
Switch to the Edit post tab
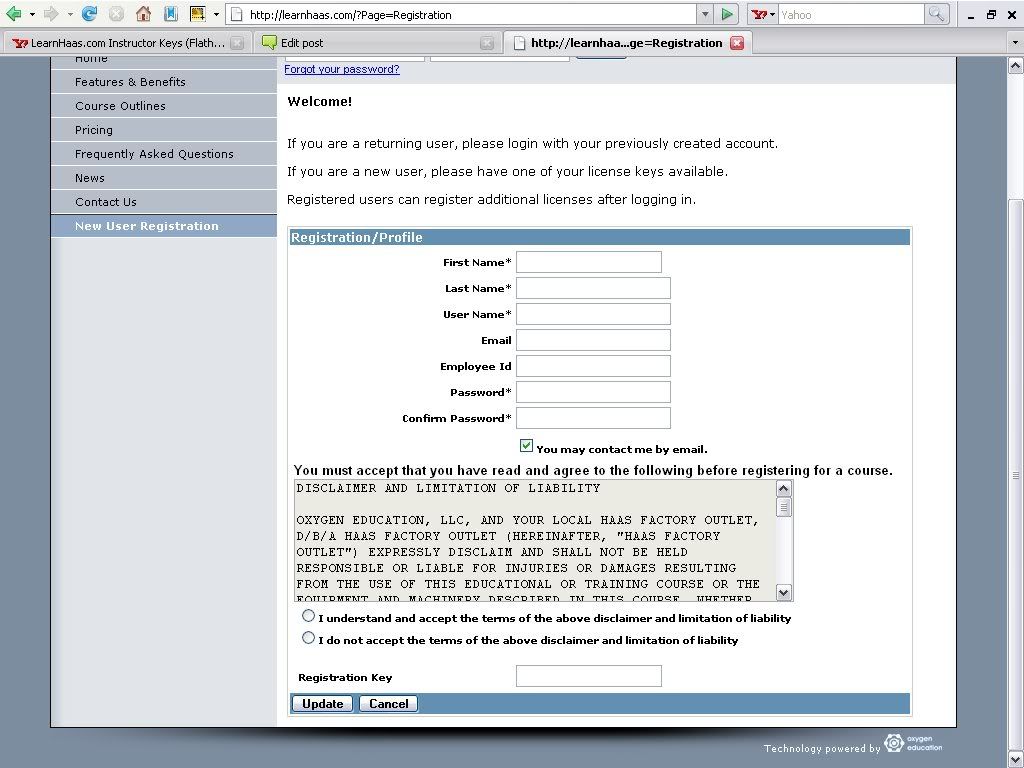(377, 43)
